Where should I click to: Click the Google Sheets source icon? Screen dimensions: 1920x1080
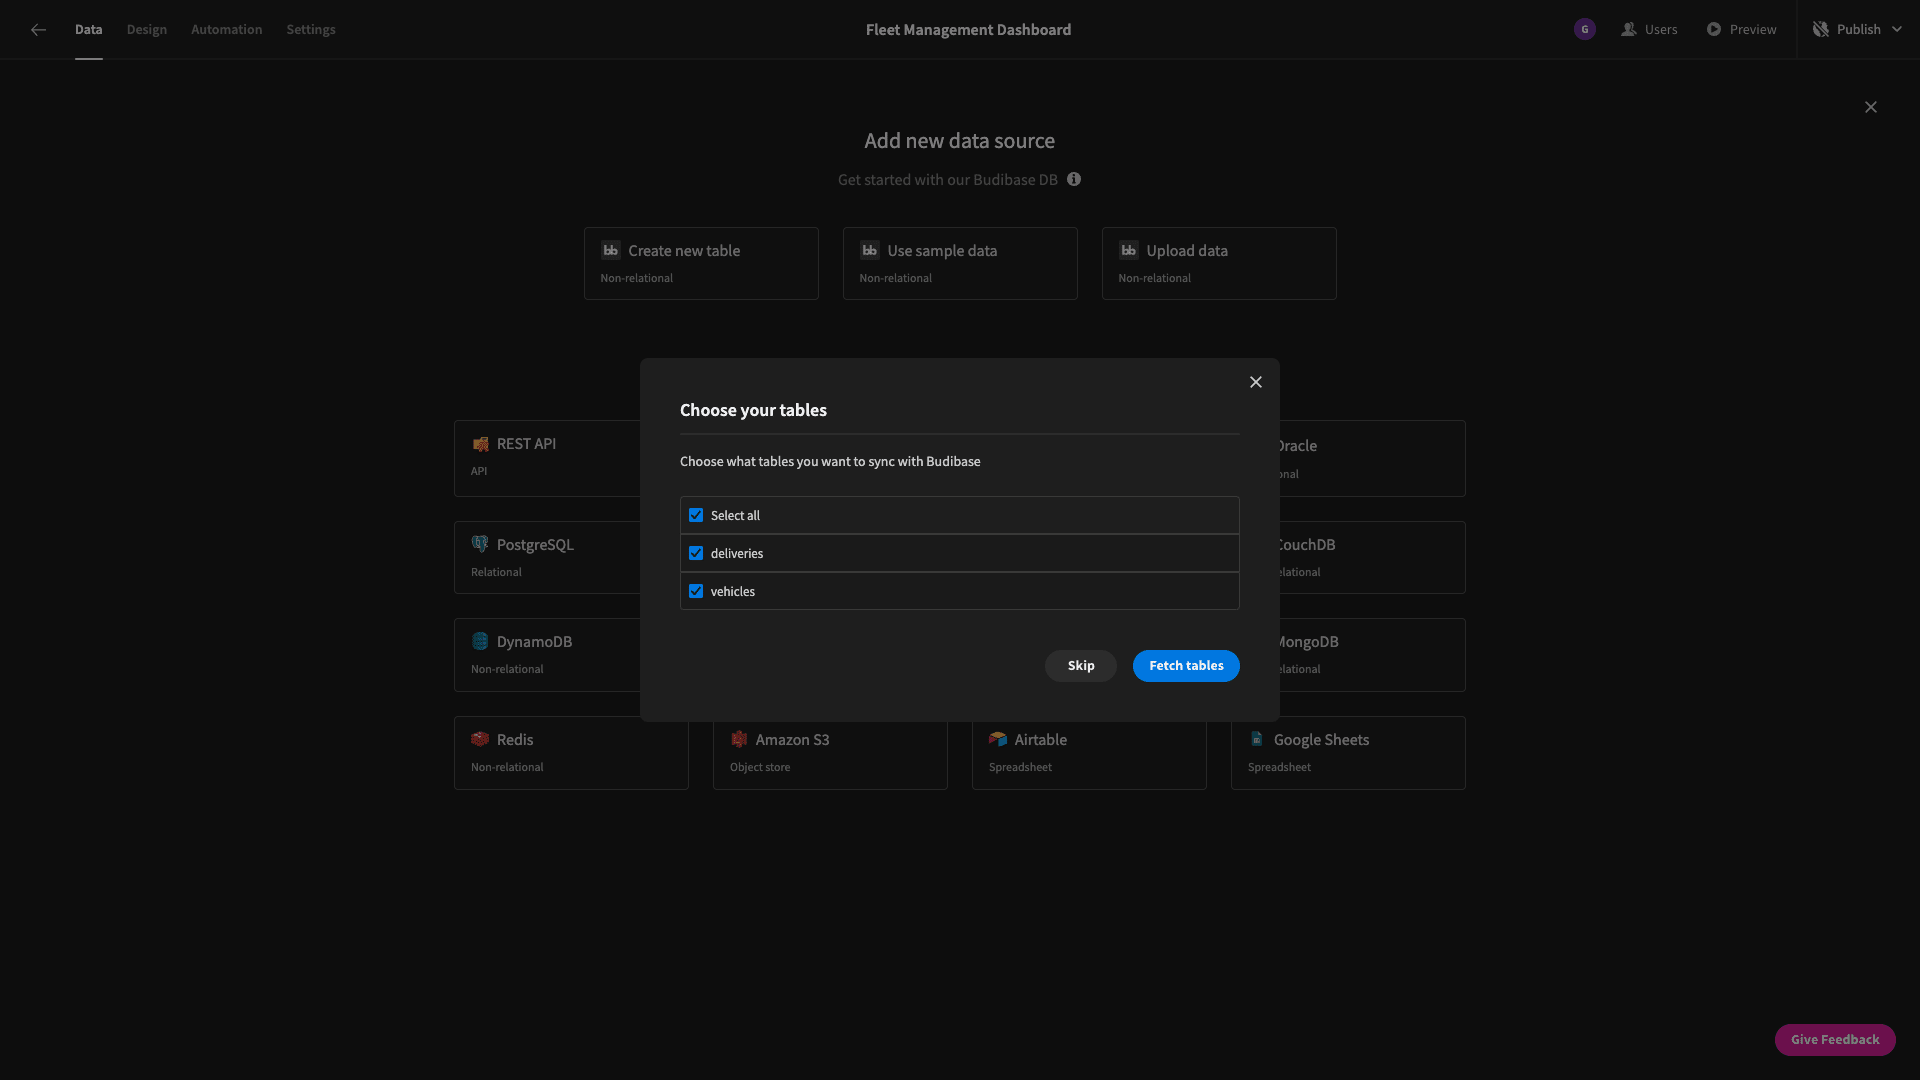click(x=1257, y=740)
